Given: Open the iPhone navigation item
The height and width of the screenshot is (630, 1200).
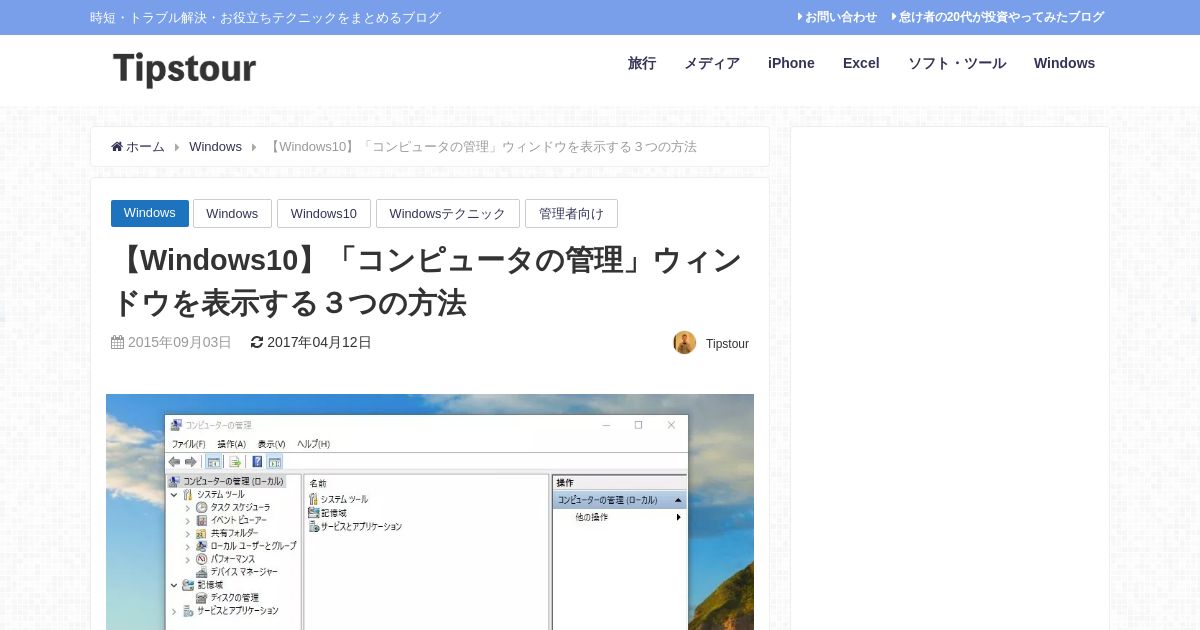Looking at the screenshot, I should 791,63.
